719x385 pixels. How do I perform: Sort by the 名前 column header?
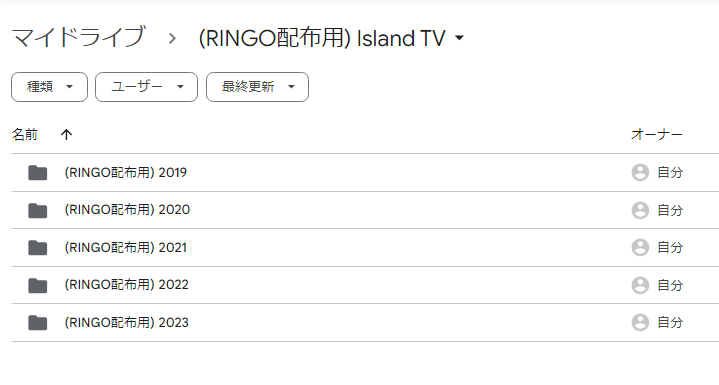pyautogui.click(x=25, y=135)
